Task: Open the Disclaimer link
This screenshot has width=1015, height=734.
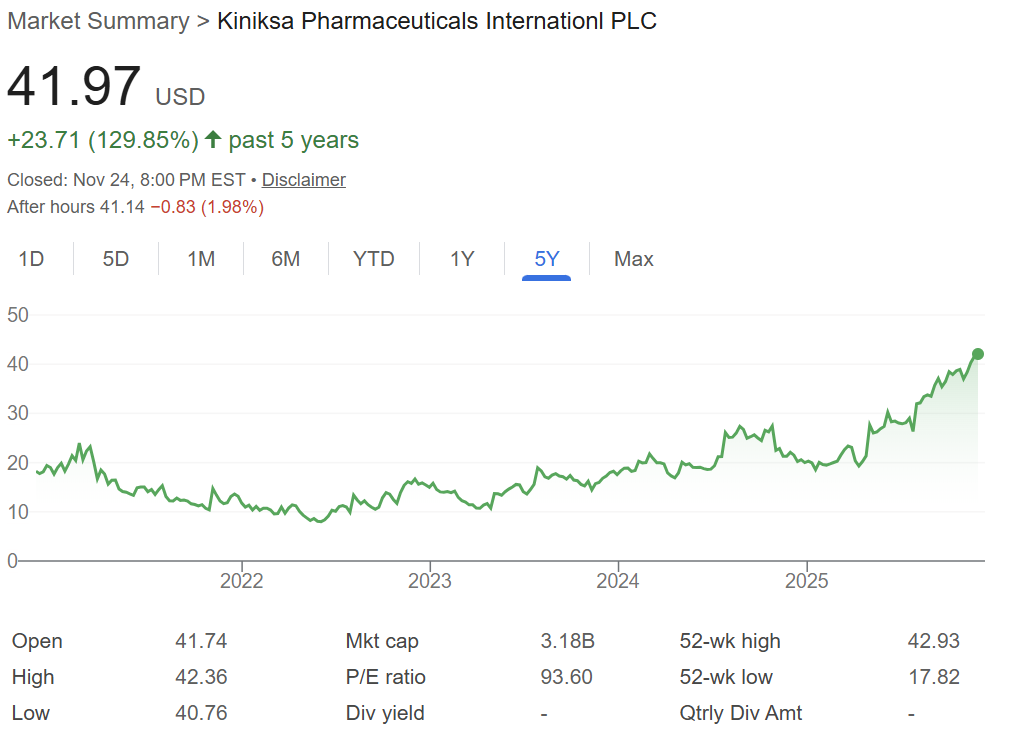Action: [x=304, y=180]
